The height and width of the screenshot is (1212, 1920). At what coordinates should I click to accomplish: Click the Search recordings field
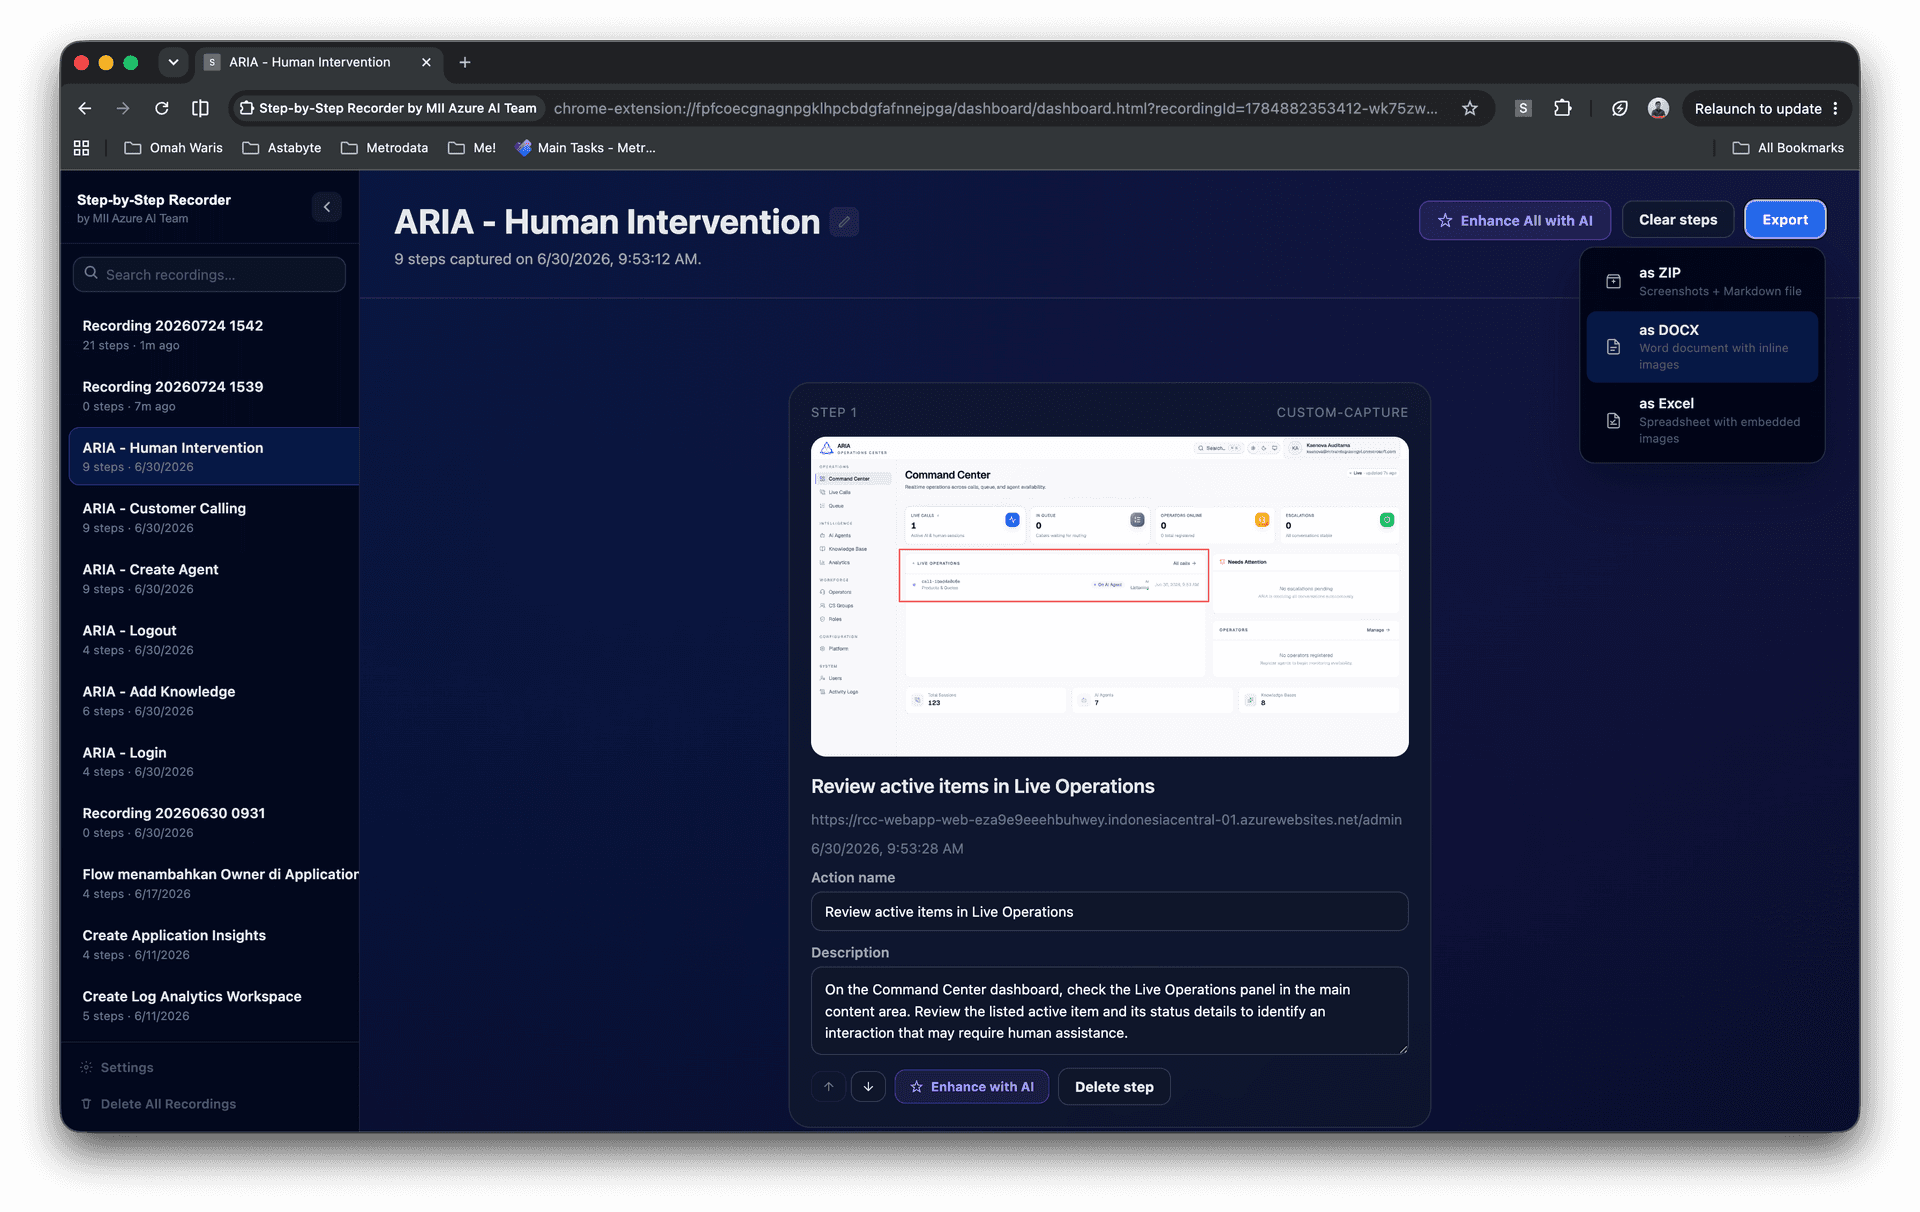point(209,274)
